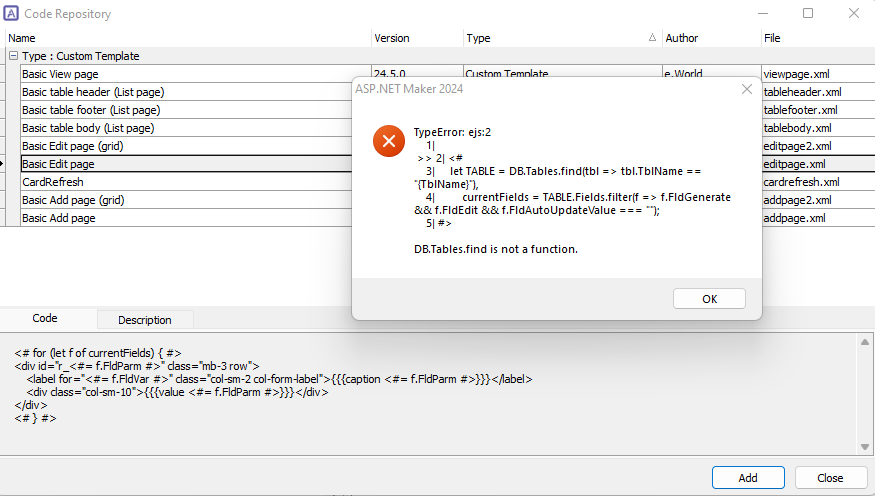Screen dimensions: 875x496
Task: Click the code pane scroll down arrow
Action: pyautogui.click(x=864, y=447)
